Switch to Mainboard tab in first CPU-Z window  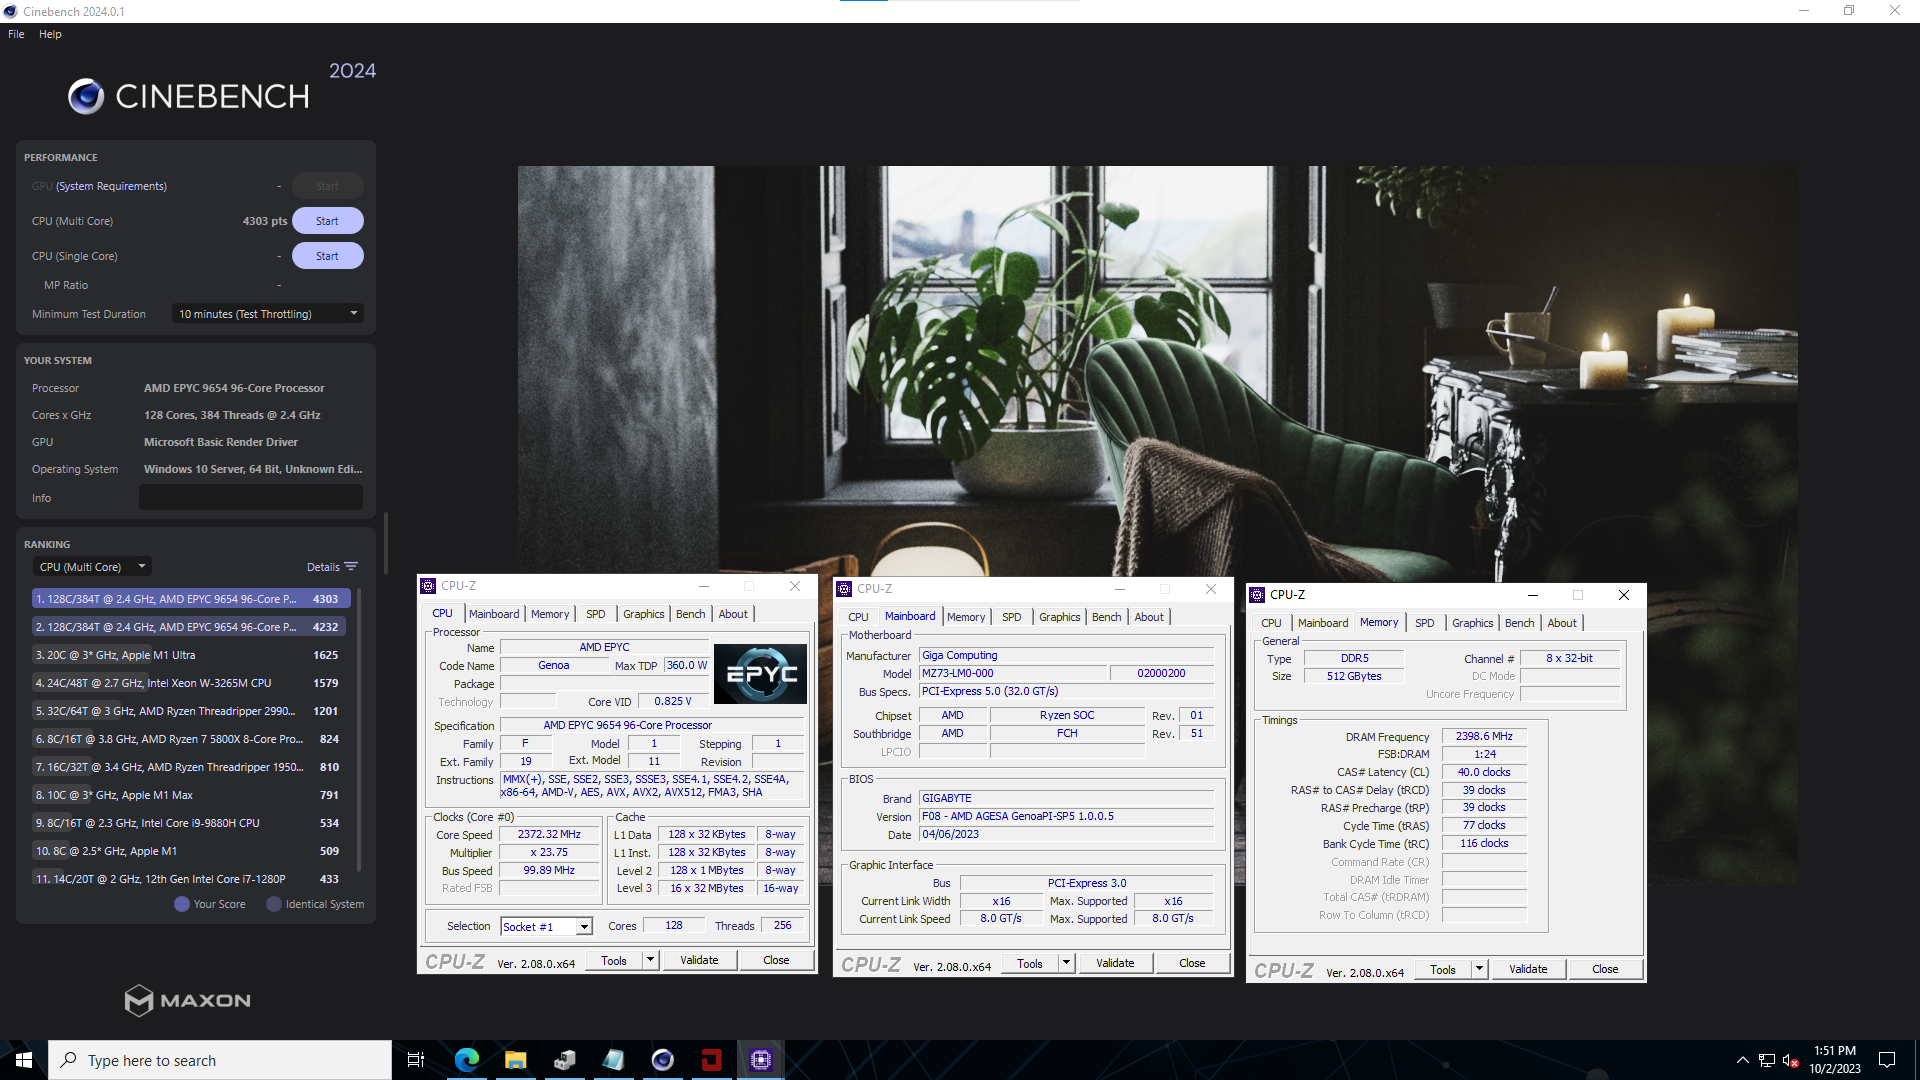pos(494,614)
